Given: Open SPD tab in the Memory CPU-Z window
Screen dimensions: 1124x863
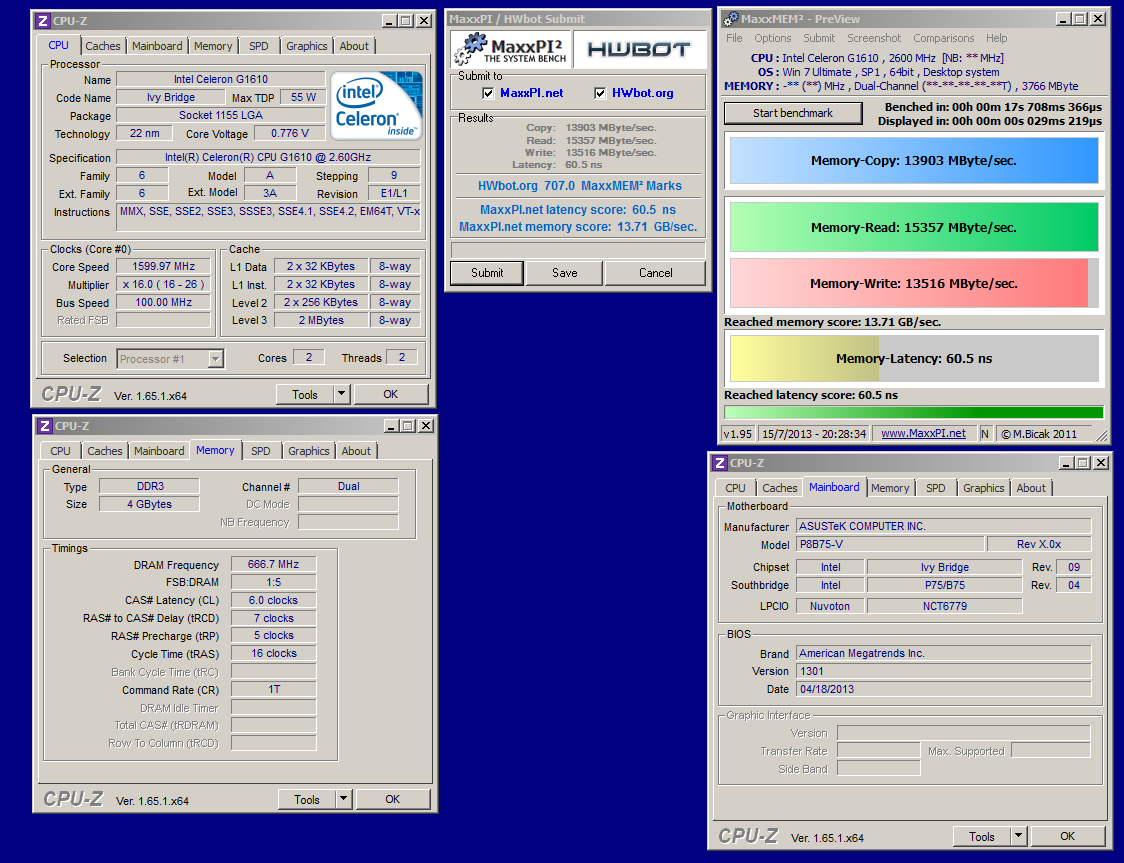Looking at the screenshot, I should pyautogui.click(x=261, y=451).
